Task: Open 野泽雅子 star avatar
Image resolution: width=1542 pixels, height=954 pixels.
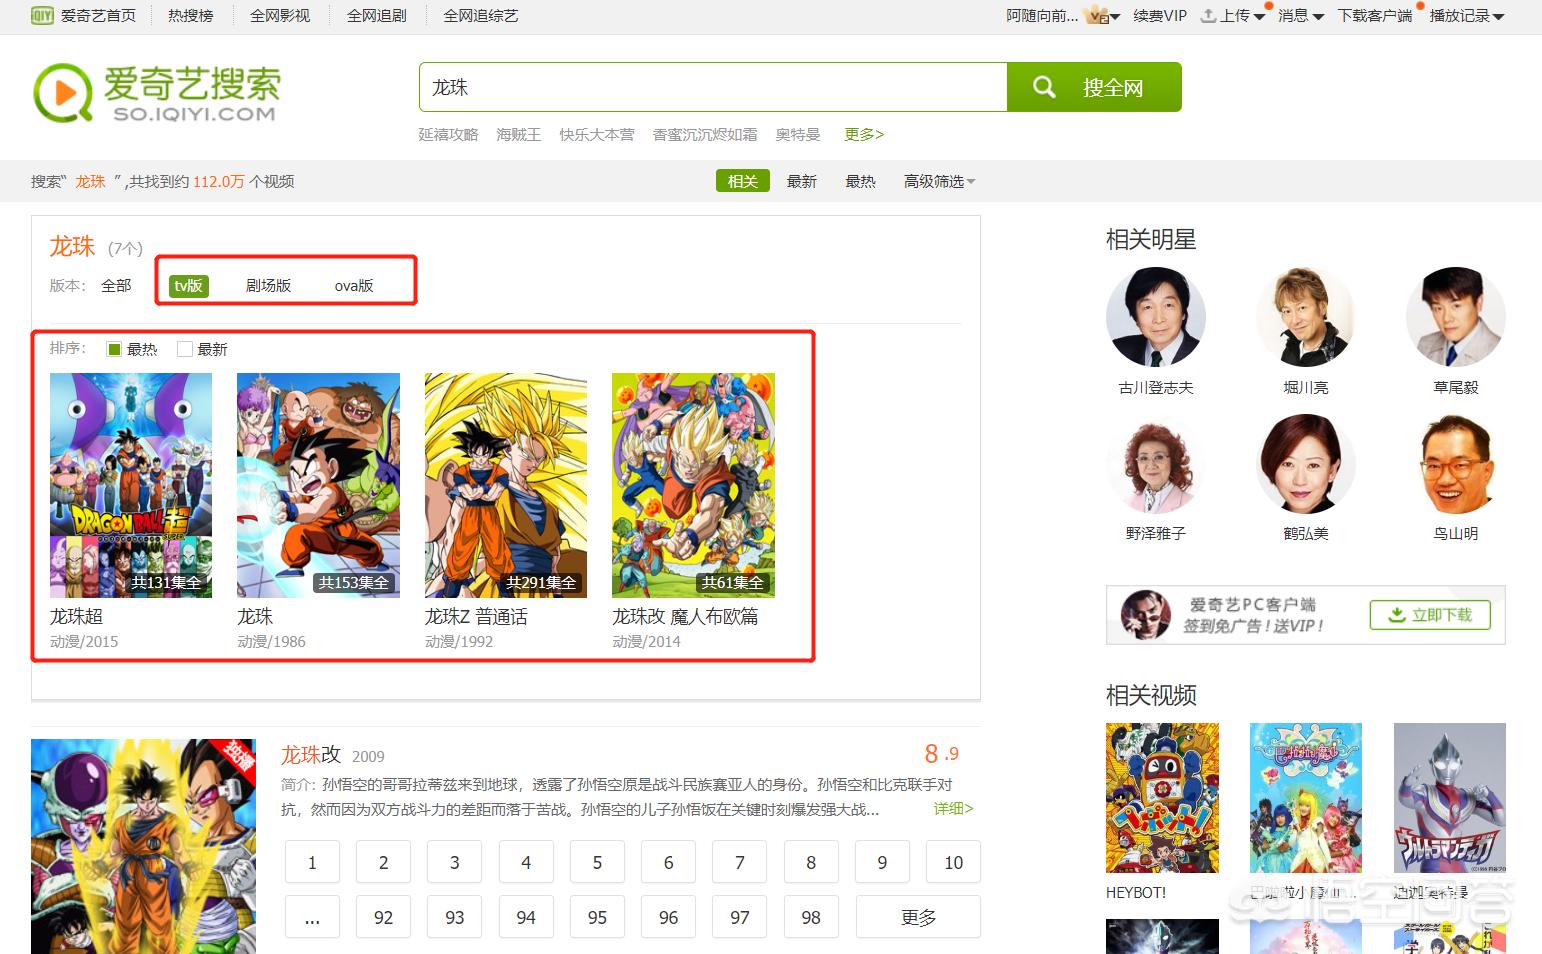Action: click(x=1155, y=464)
